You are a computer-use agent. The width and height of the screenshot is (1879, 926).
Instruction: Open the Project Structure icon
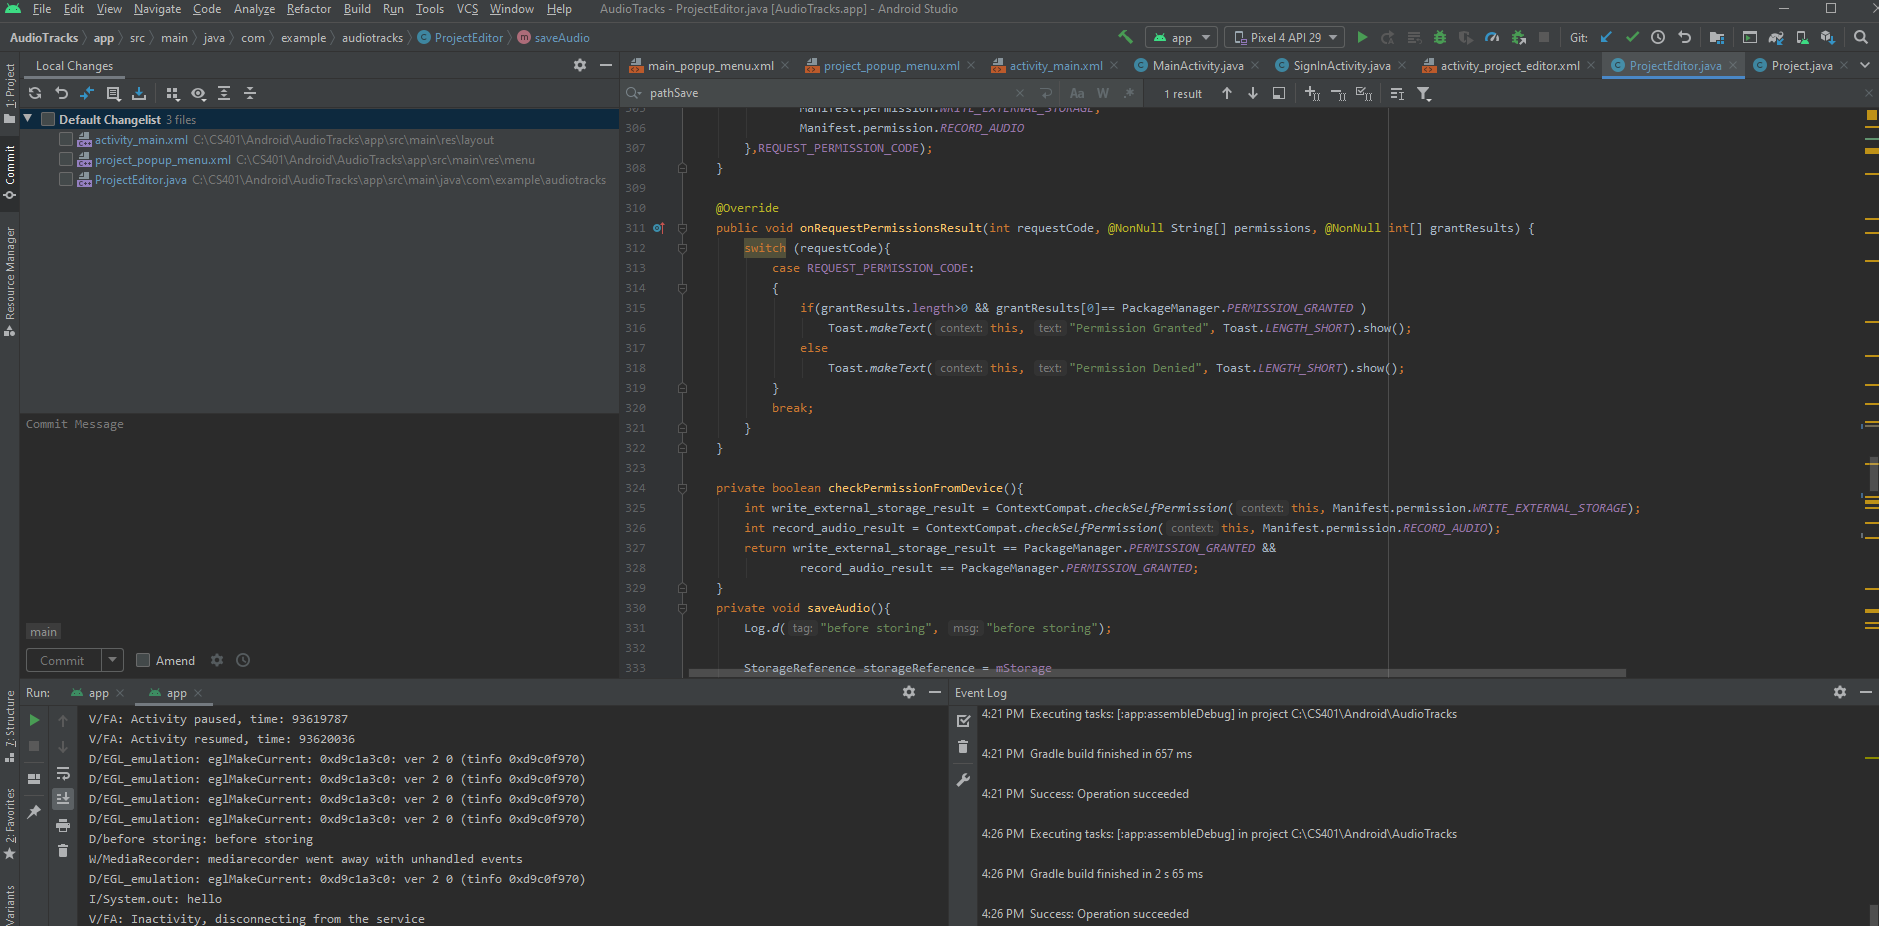pyautogui.click(x=1717, y=37)
